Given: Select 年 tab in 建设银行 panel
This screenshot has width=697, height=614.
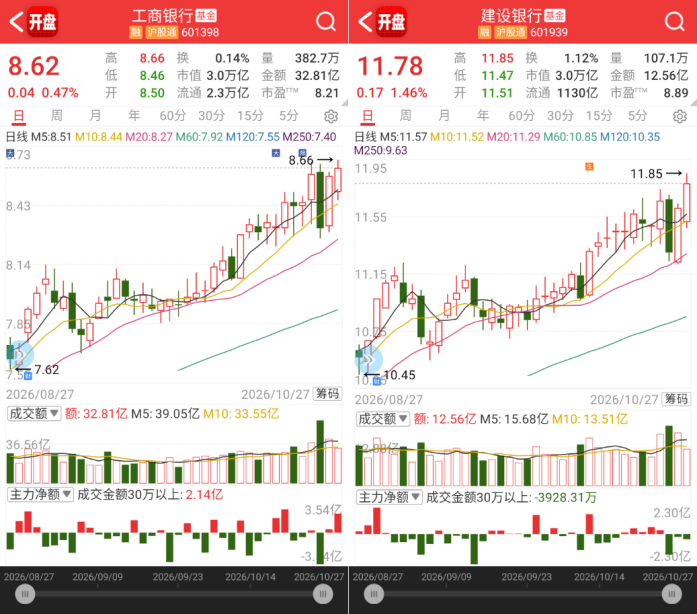Looking at the screenshot, I should (483, 116).
